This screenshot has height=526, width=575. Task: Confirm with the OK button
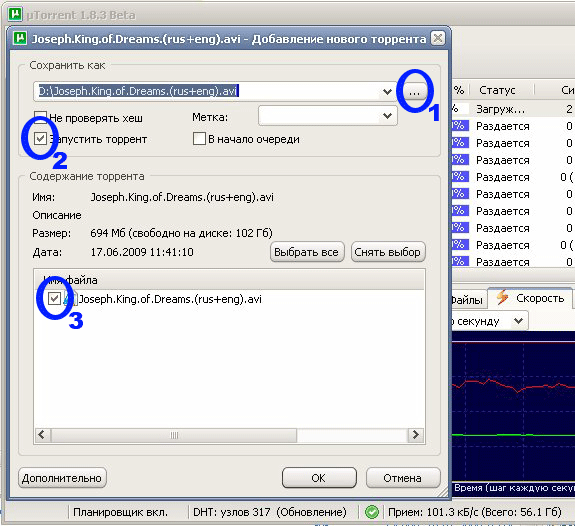click(319, 478)
